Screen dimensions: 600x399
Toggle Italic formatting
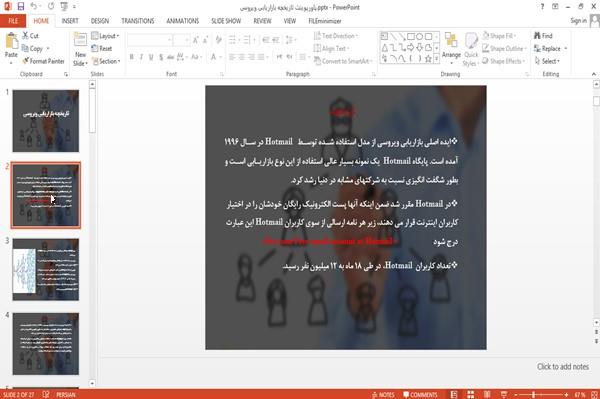pyautogui.click(x=141, y=57)
